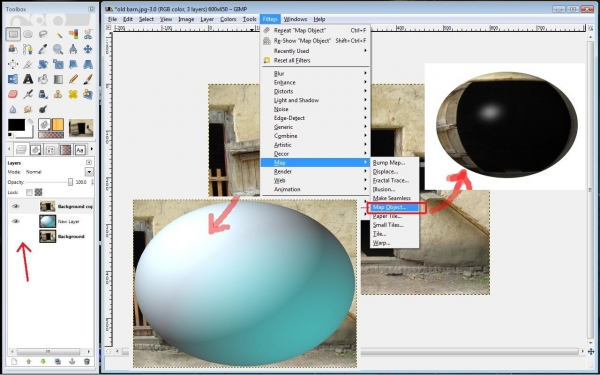Duplicate the layer with the duplicate button
Screen dimensions: 600x375
tap(57, 361)
